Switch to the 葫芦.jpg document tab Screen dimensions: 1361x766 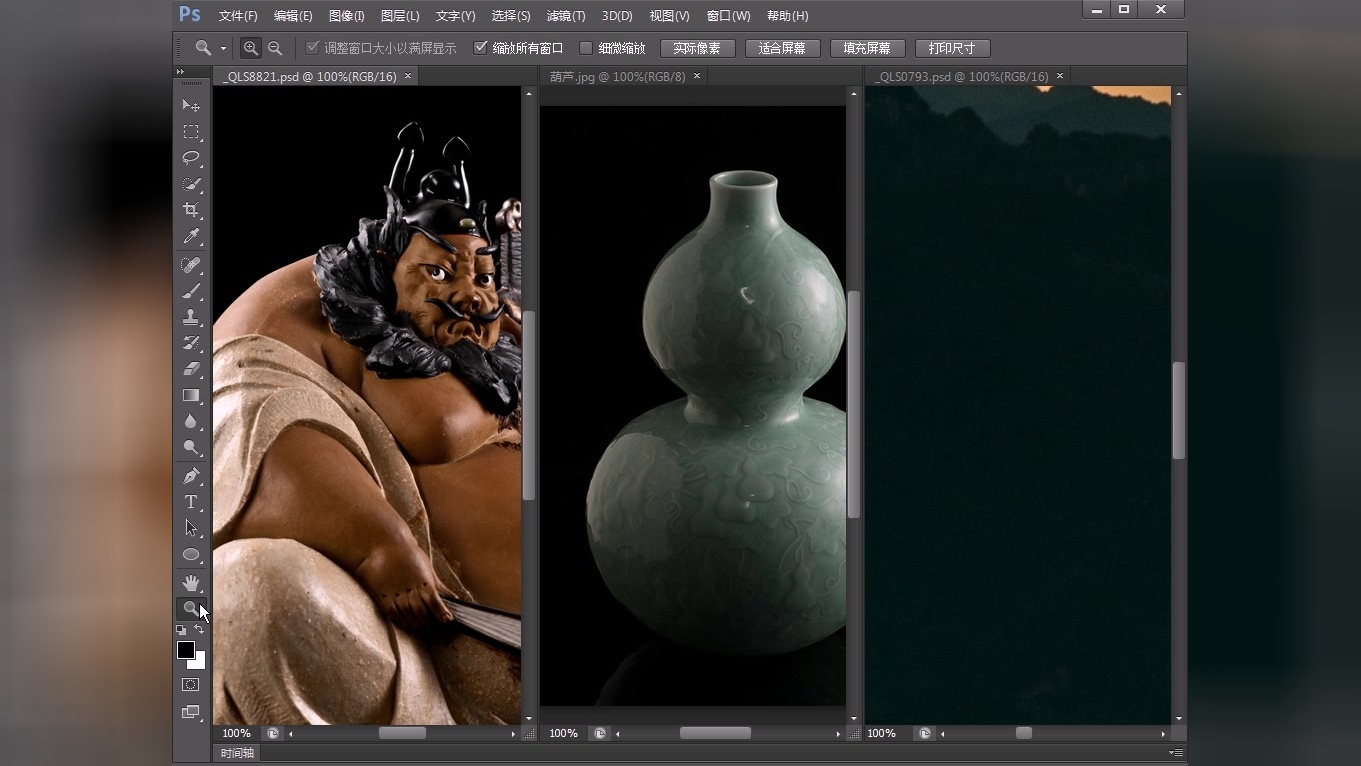click(617, 76)
